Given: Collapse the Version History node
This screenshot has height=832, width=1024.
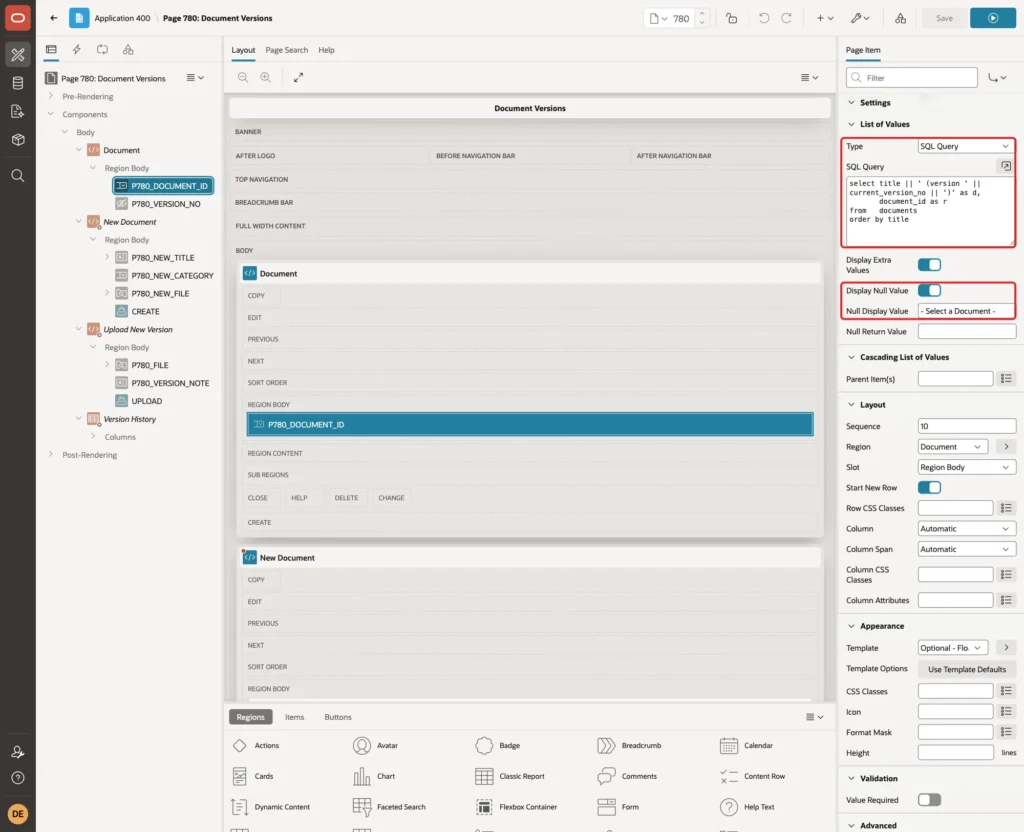Looking at the screenshot, I should (78, 419).
